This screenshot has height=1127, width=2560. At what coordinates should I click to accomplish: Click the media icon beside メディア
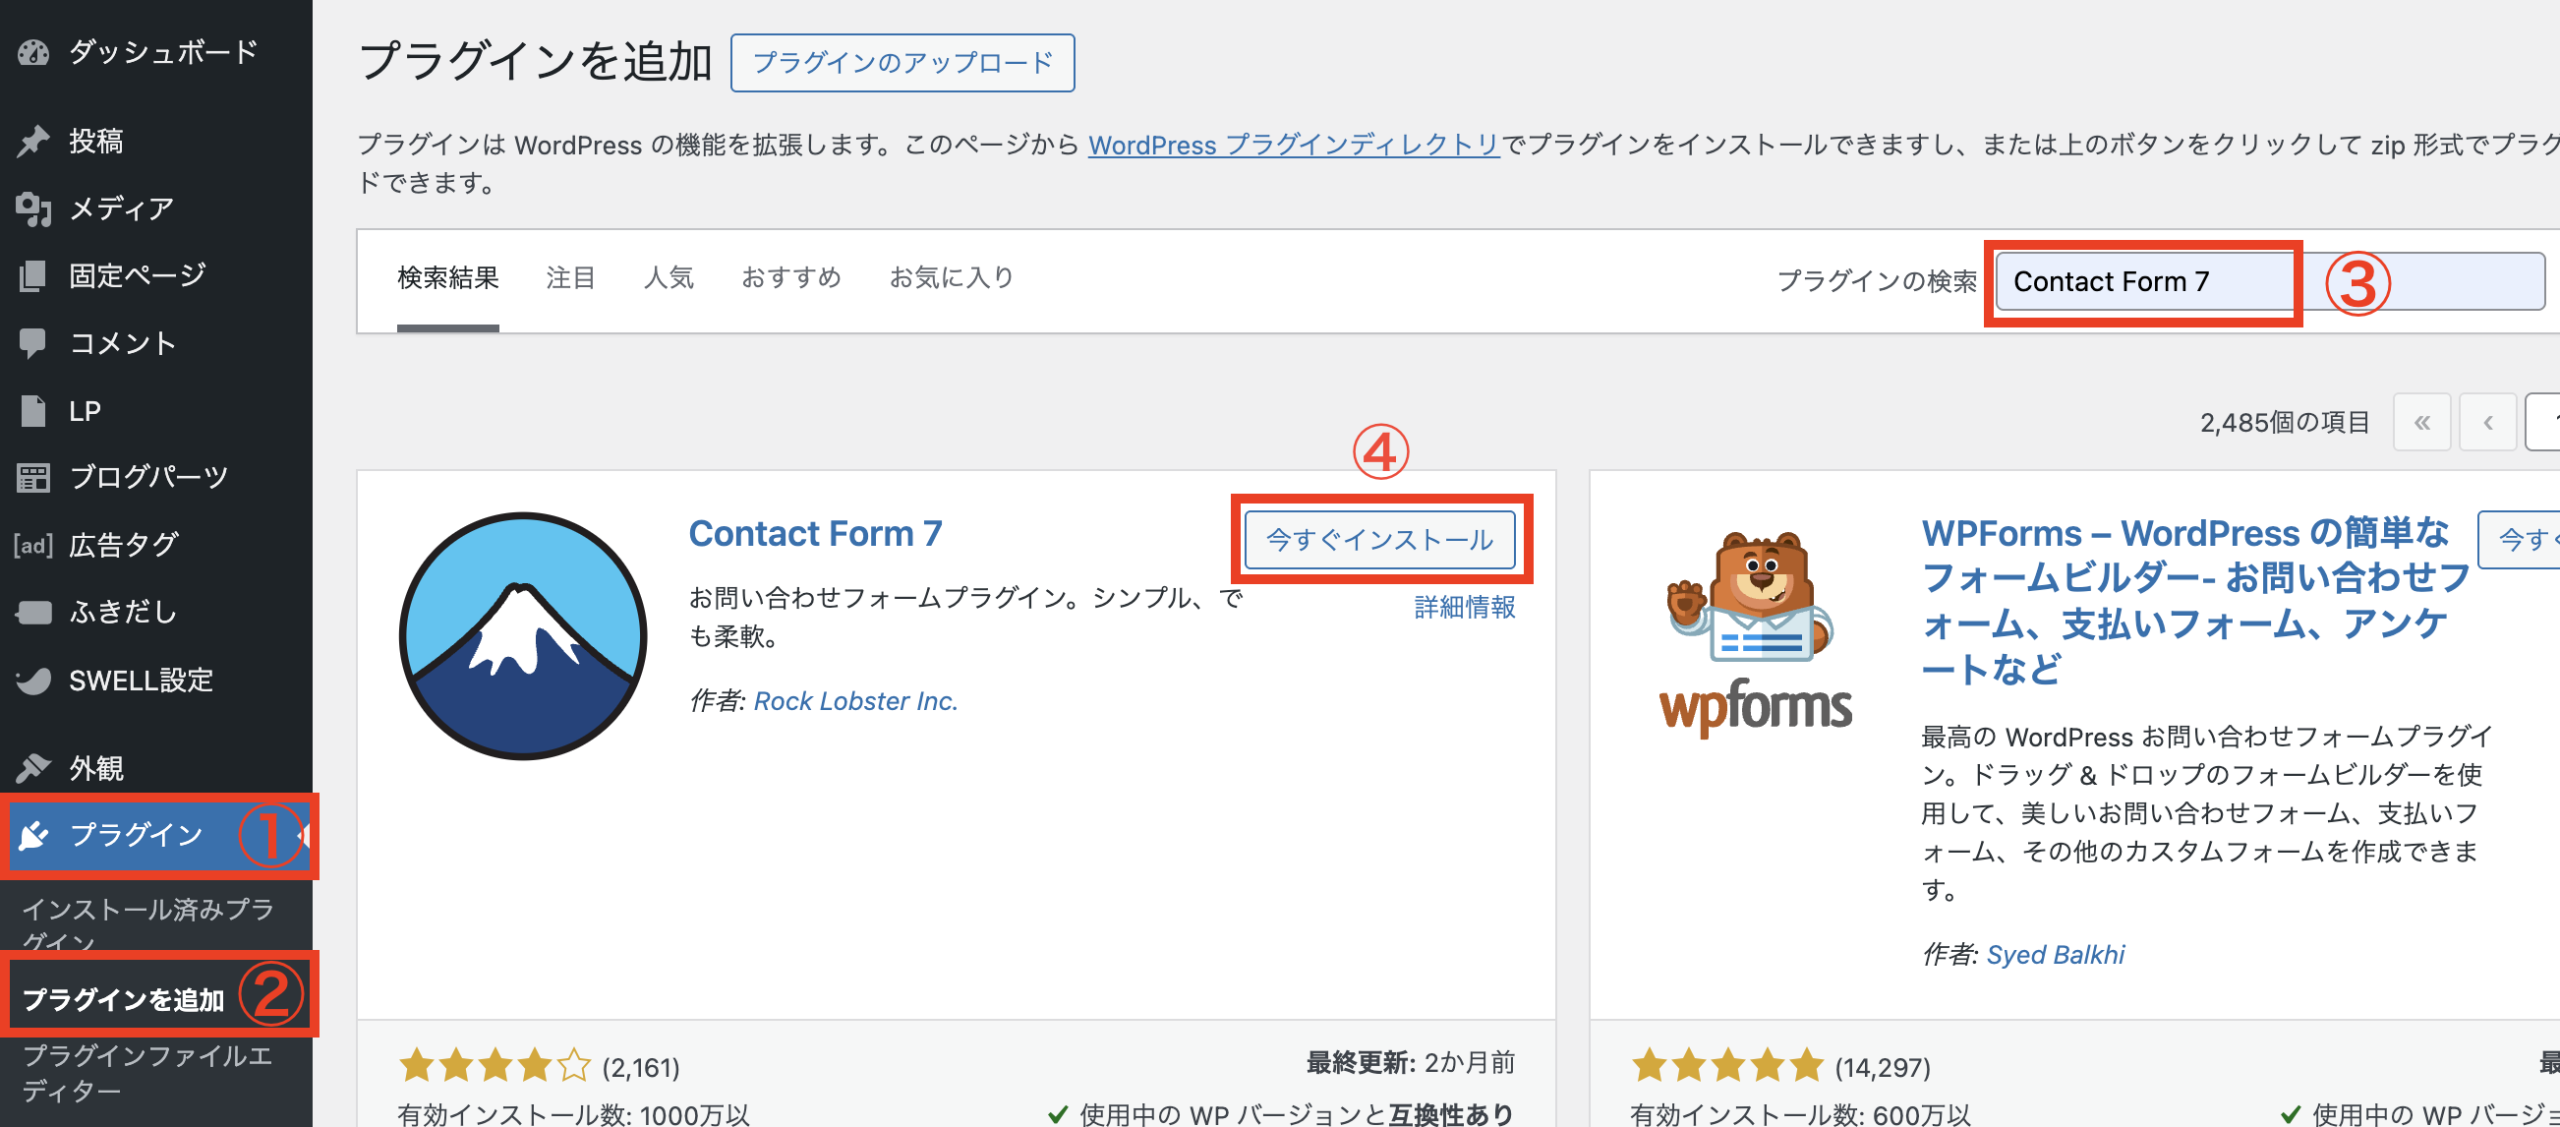33,209
